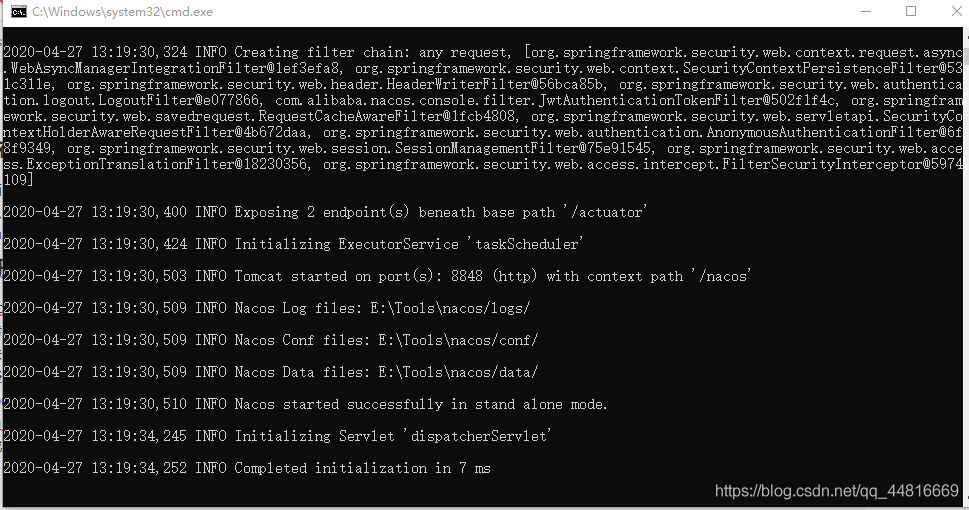Image resolution: width=969 pixels, height=510 pixels.
Task: Select the 'Nacos Data files' path line
Action: point(271,372)
